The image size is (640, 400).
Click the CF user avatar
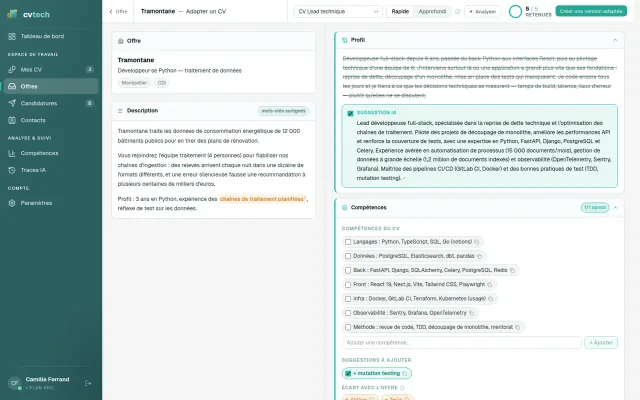coord(14,383)
